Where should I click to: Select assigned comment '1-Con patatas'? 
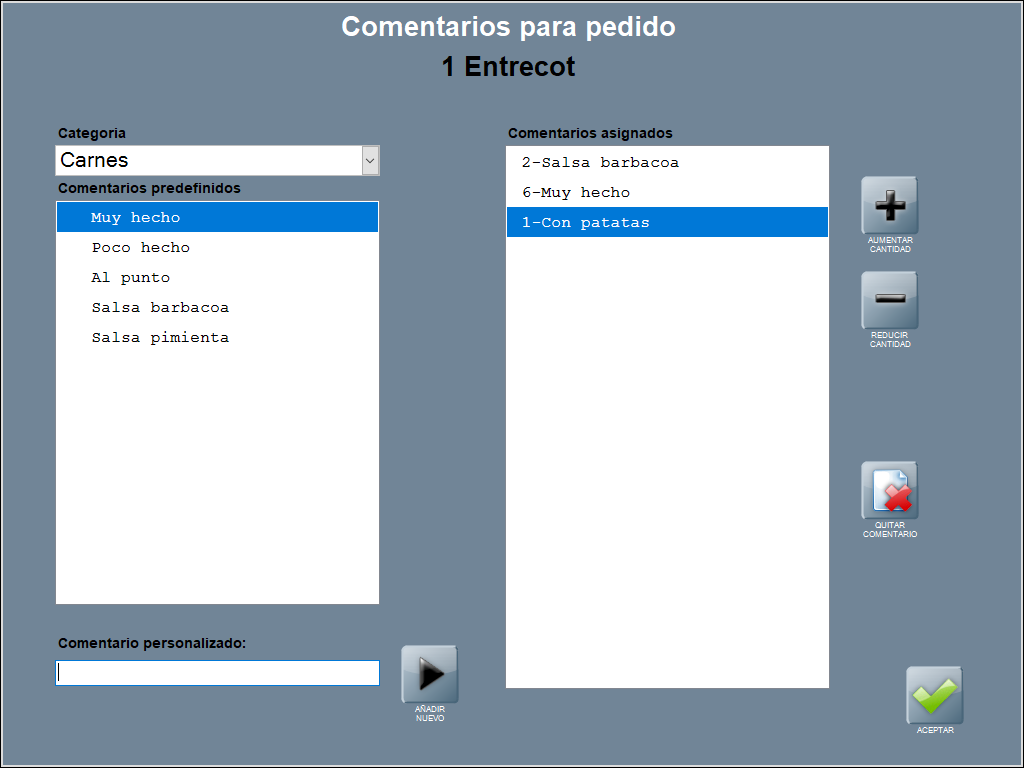[x=586, y=222]
